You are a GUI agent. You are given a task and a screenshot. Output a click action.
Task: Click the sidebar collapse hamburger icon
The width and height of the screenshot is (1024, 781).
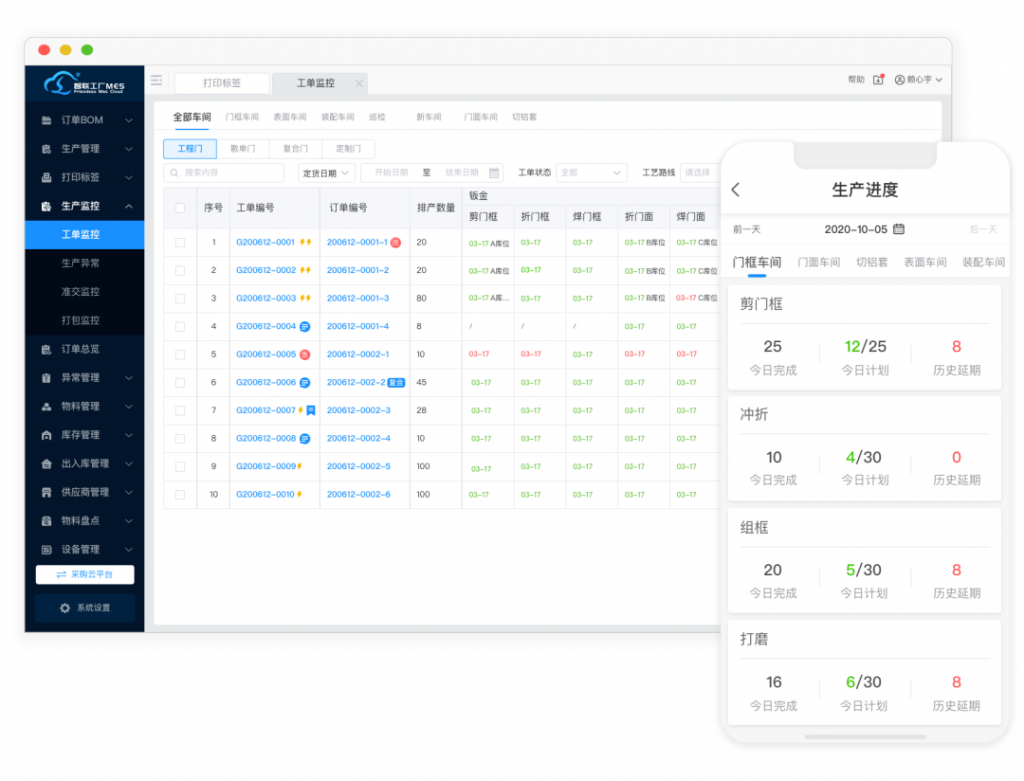tap(157, 81)
